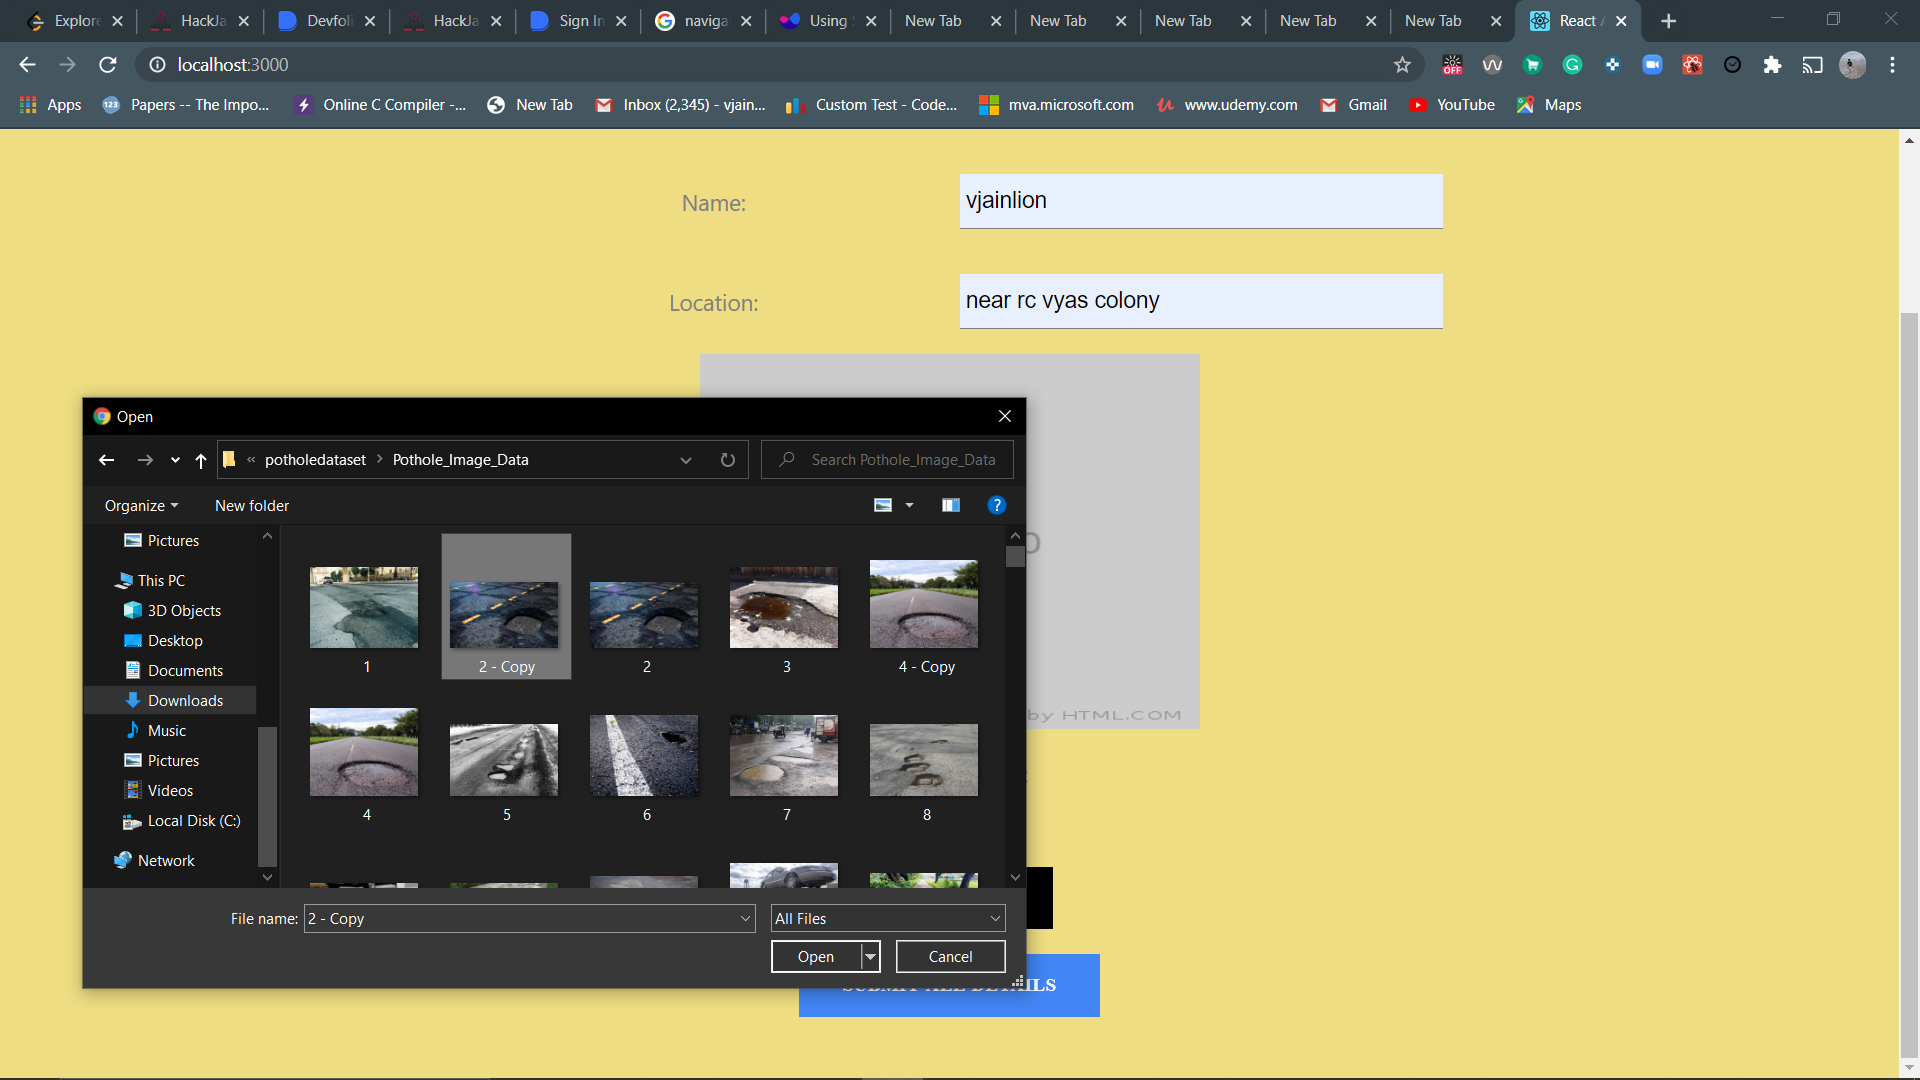Click the help question mark icon
The width and height of the screenshot is (1920, 1080).
tap(996, 505)
